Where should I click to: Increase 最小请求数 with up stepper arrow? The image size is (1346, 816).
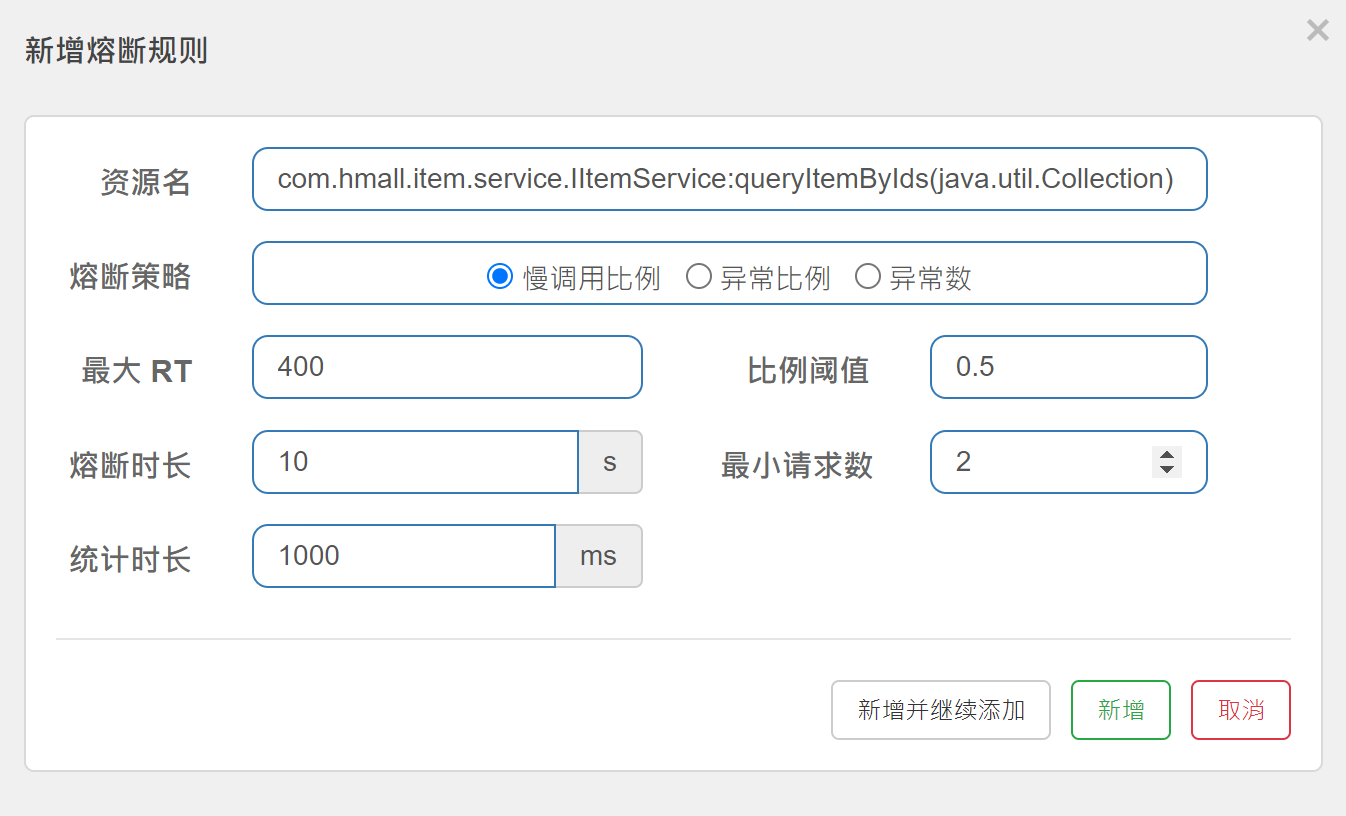pos(1167,454)
